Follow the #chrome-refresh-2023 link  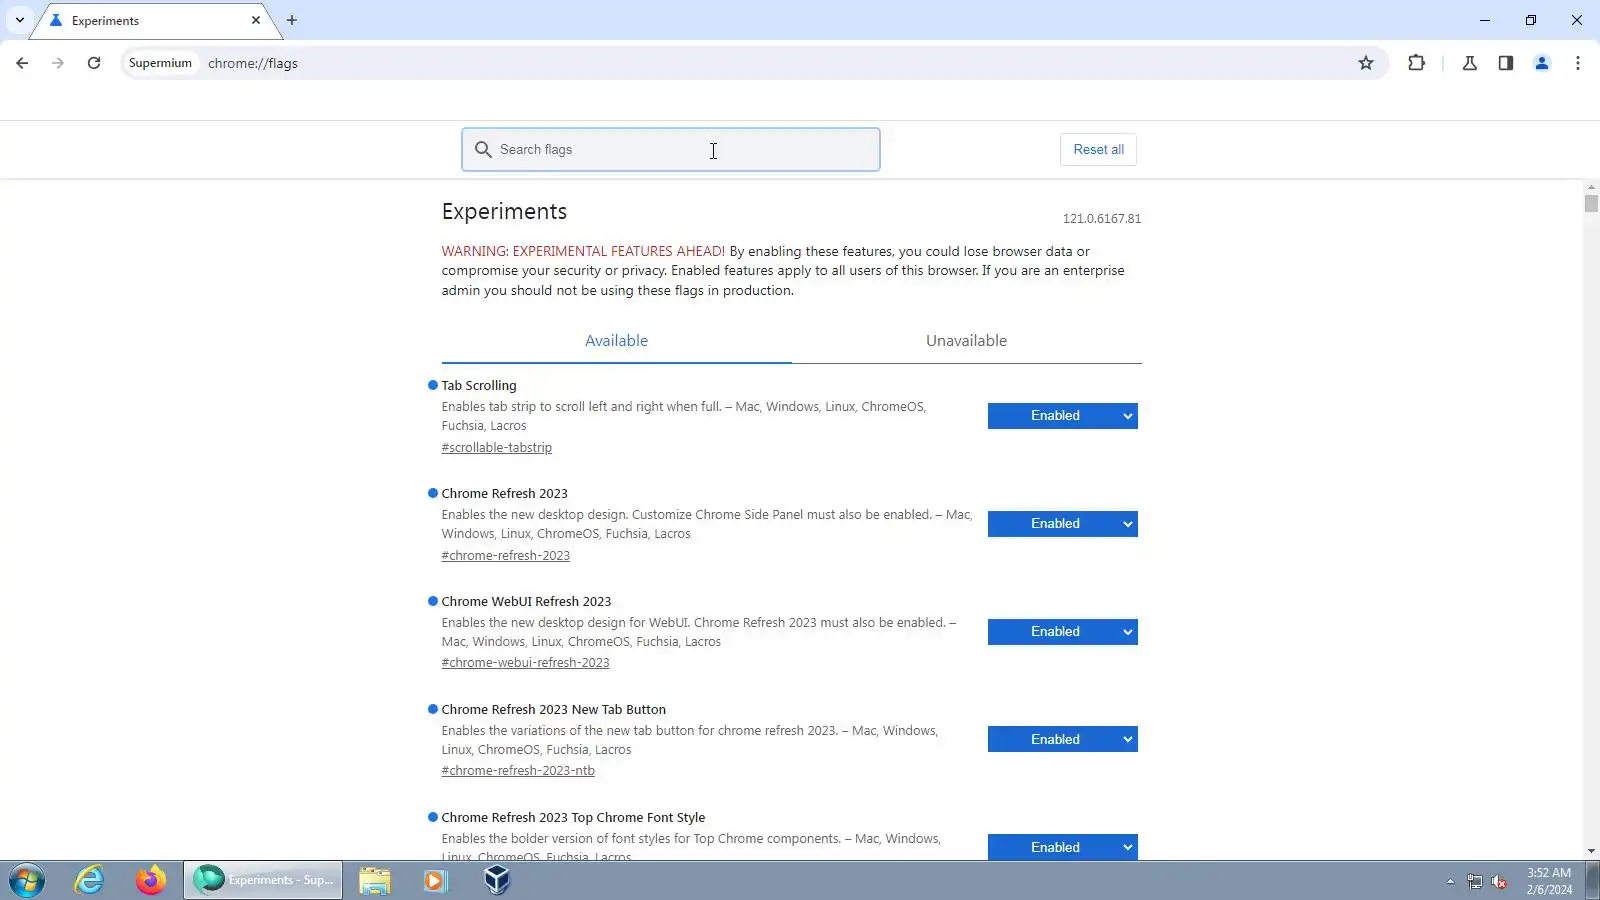tap(506, 556)
